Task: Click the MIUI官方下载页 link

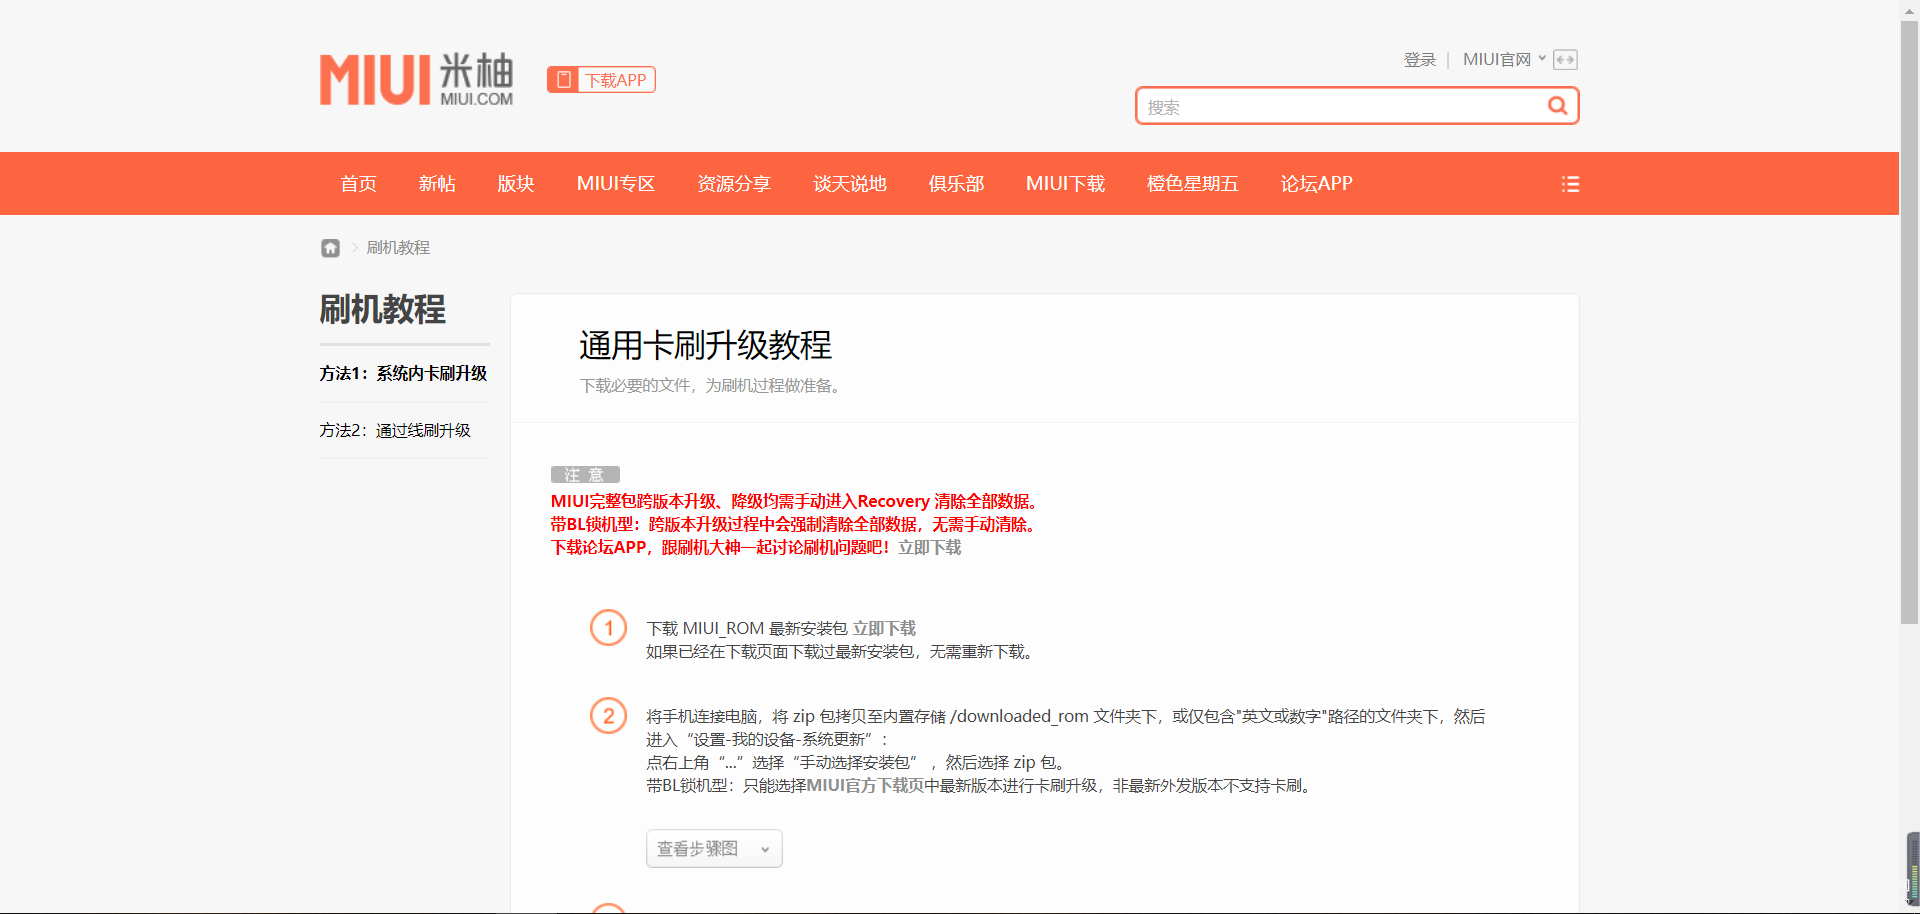Action: point(865,786)
